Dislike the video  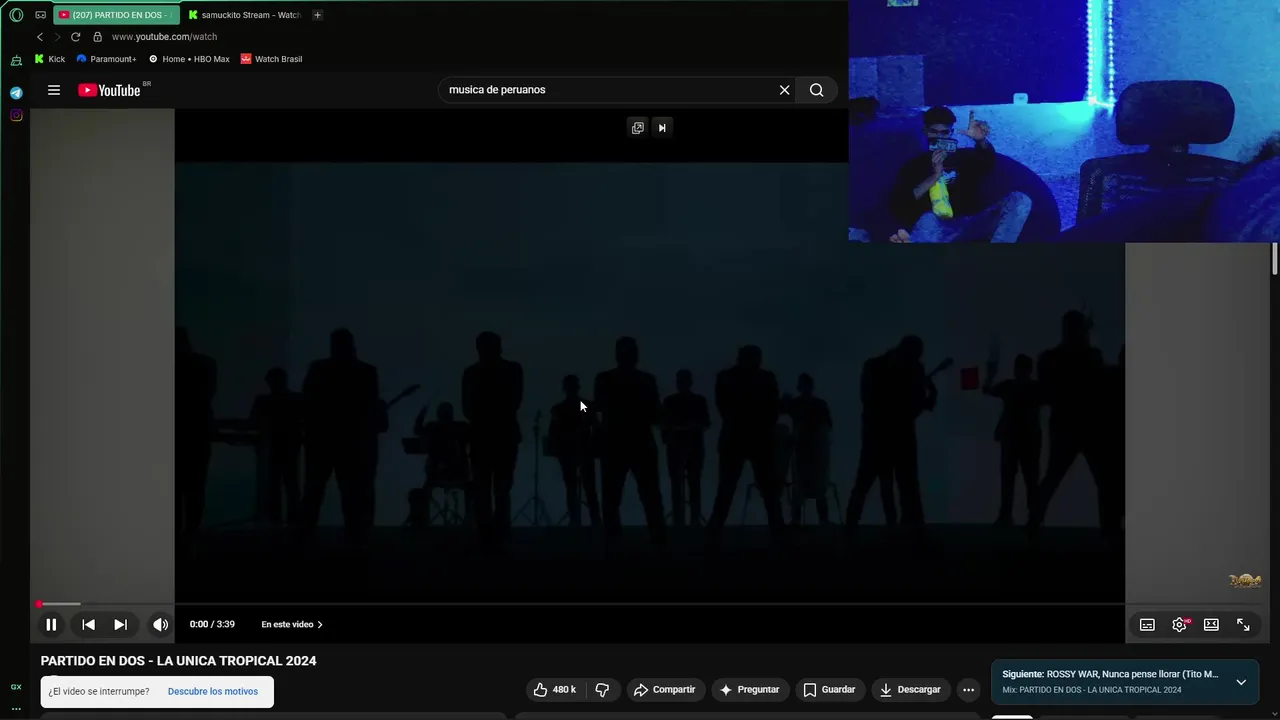[602, 689]
